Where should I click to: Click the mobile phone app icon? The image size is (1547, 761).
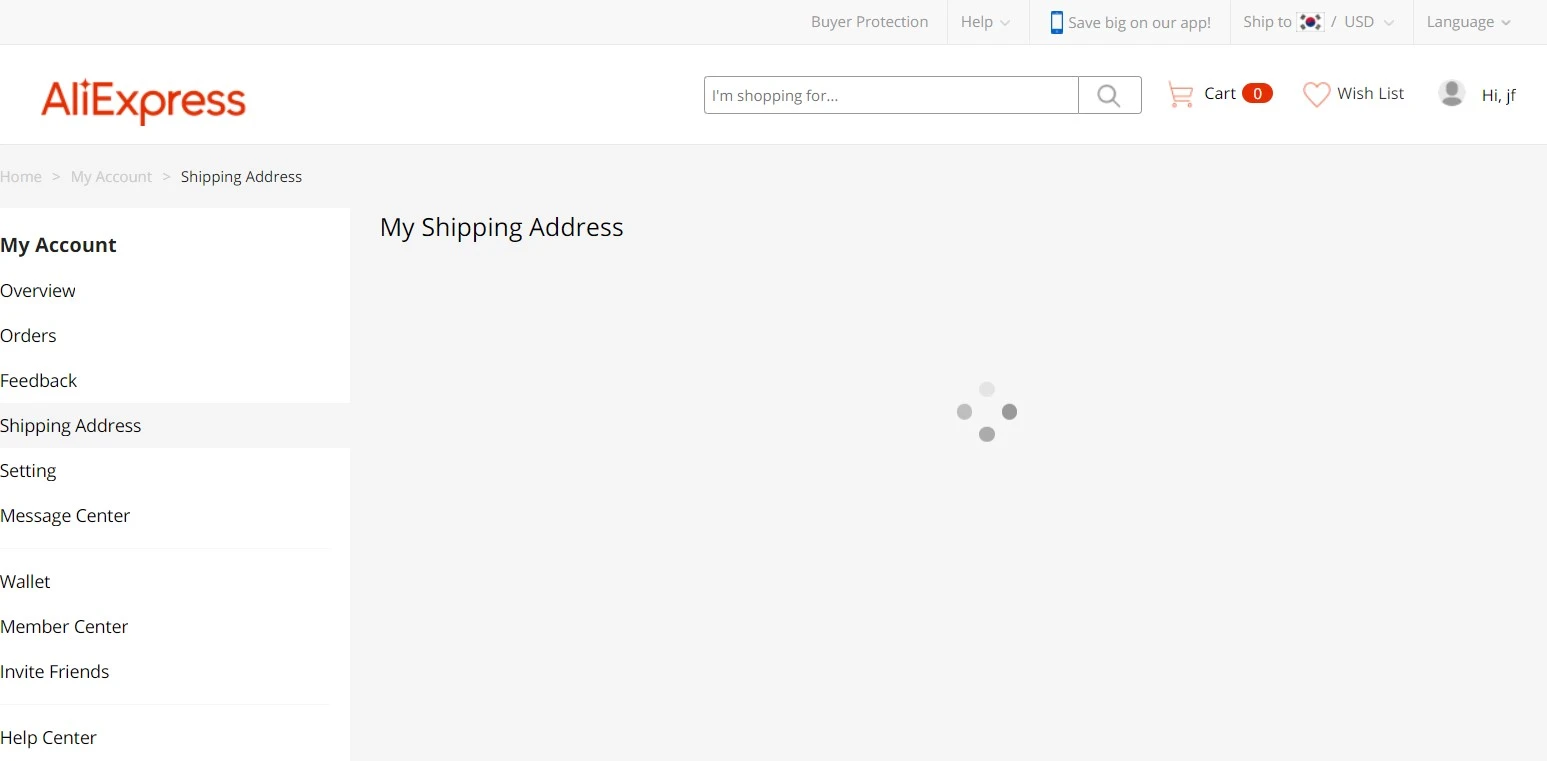[x=1056, y=22]
